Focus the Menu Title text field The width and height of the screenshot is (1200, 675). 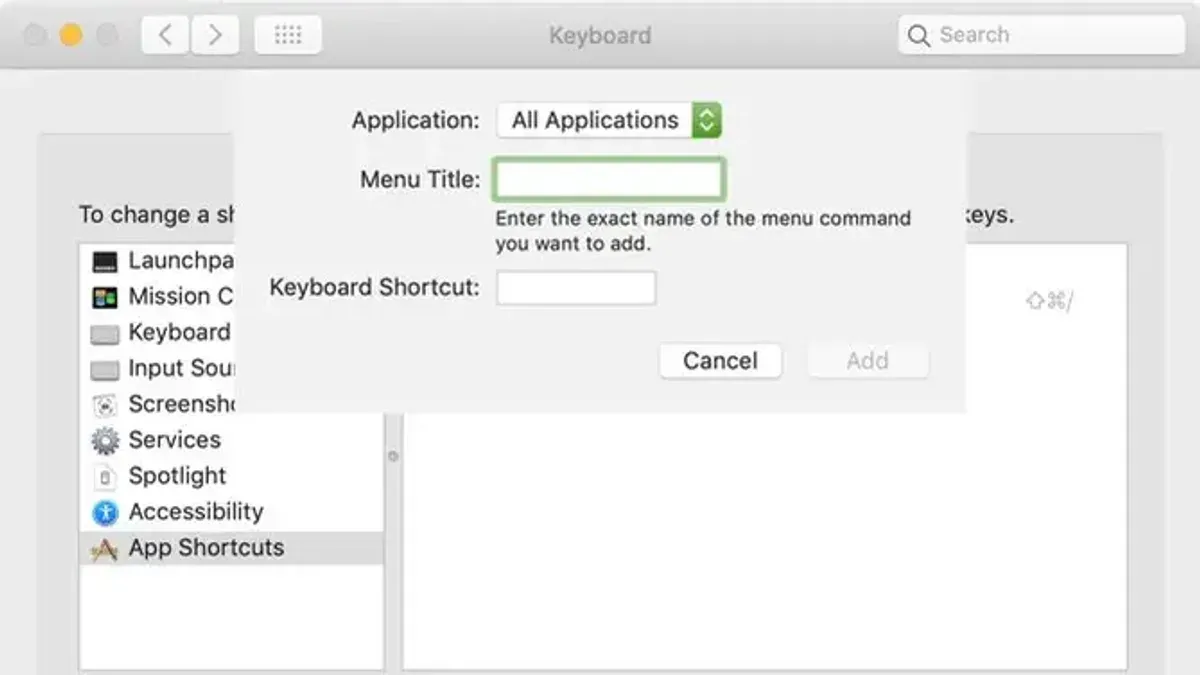(x=608, y=180)
